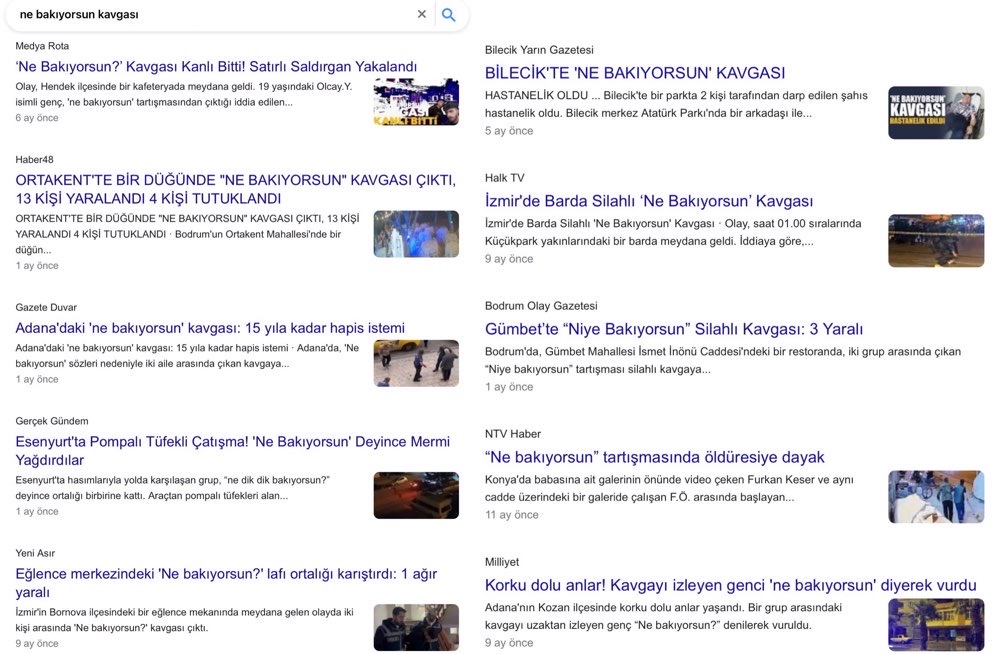Click the Milliyet article thumbnail image
Screen dimensions: 1000x654
(936, 625)
